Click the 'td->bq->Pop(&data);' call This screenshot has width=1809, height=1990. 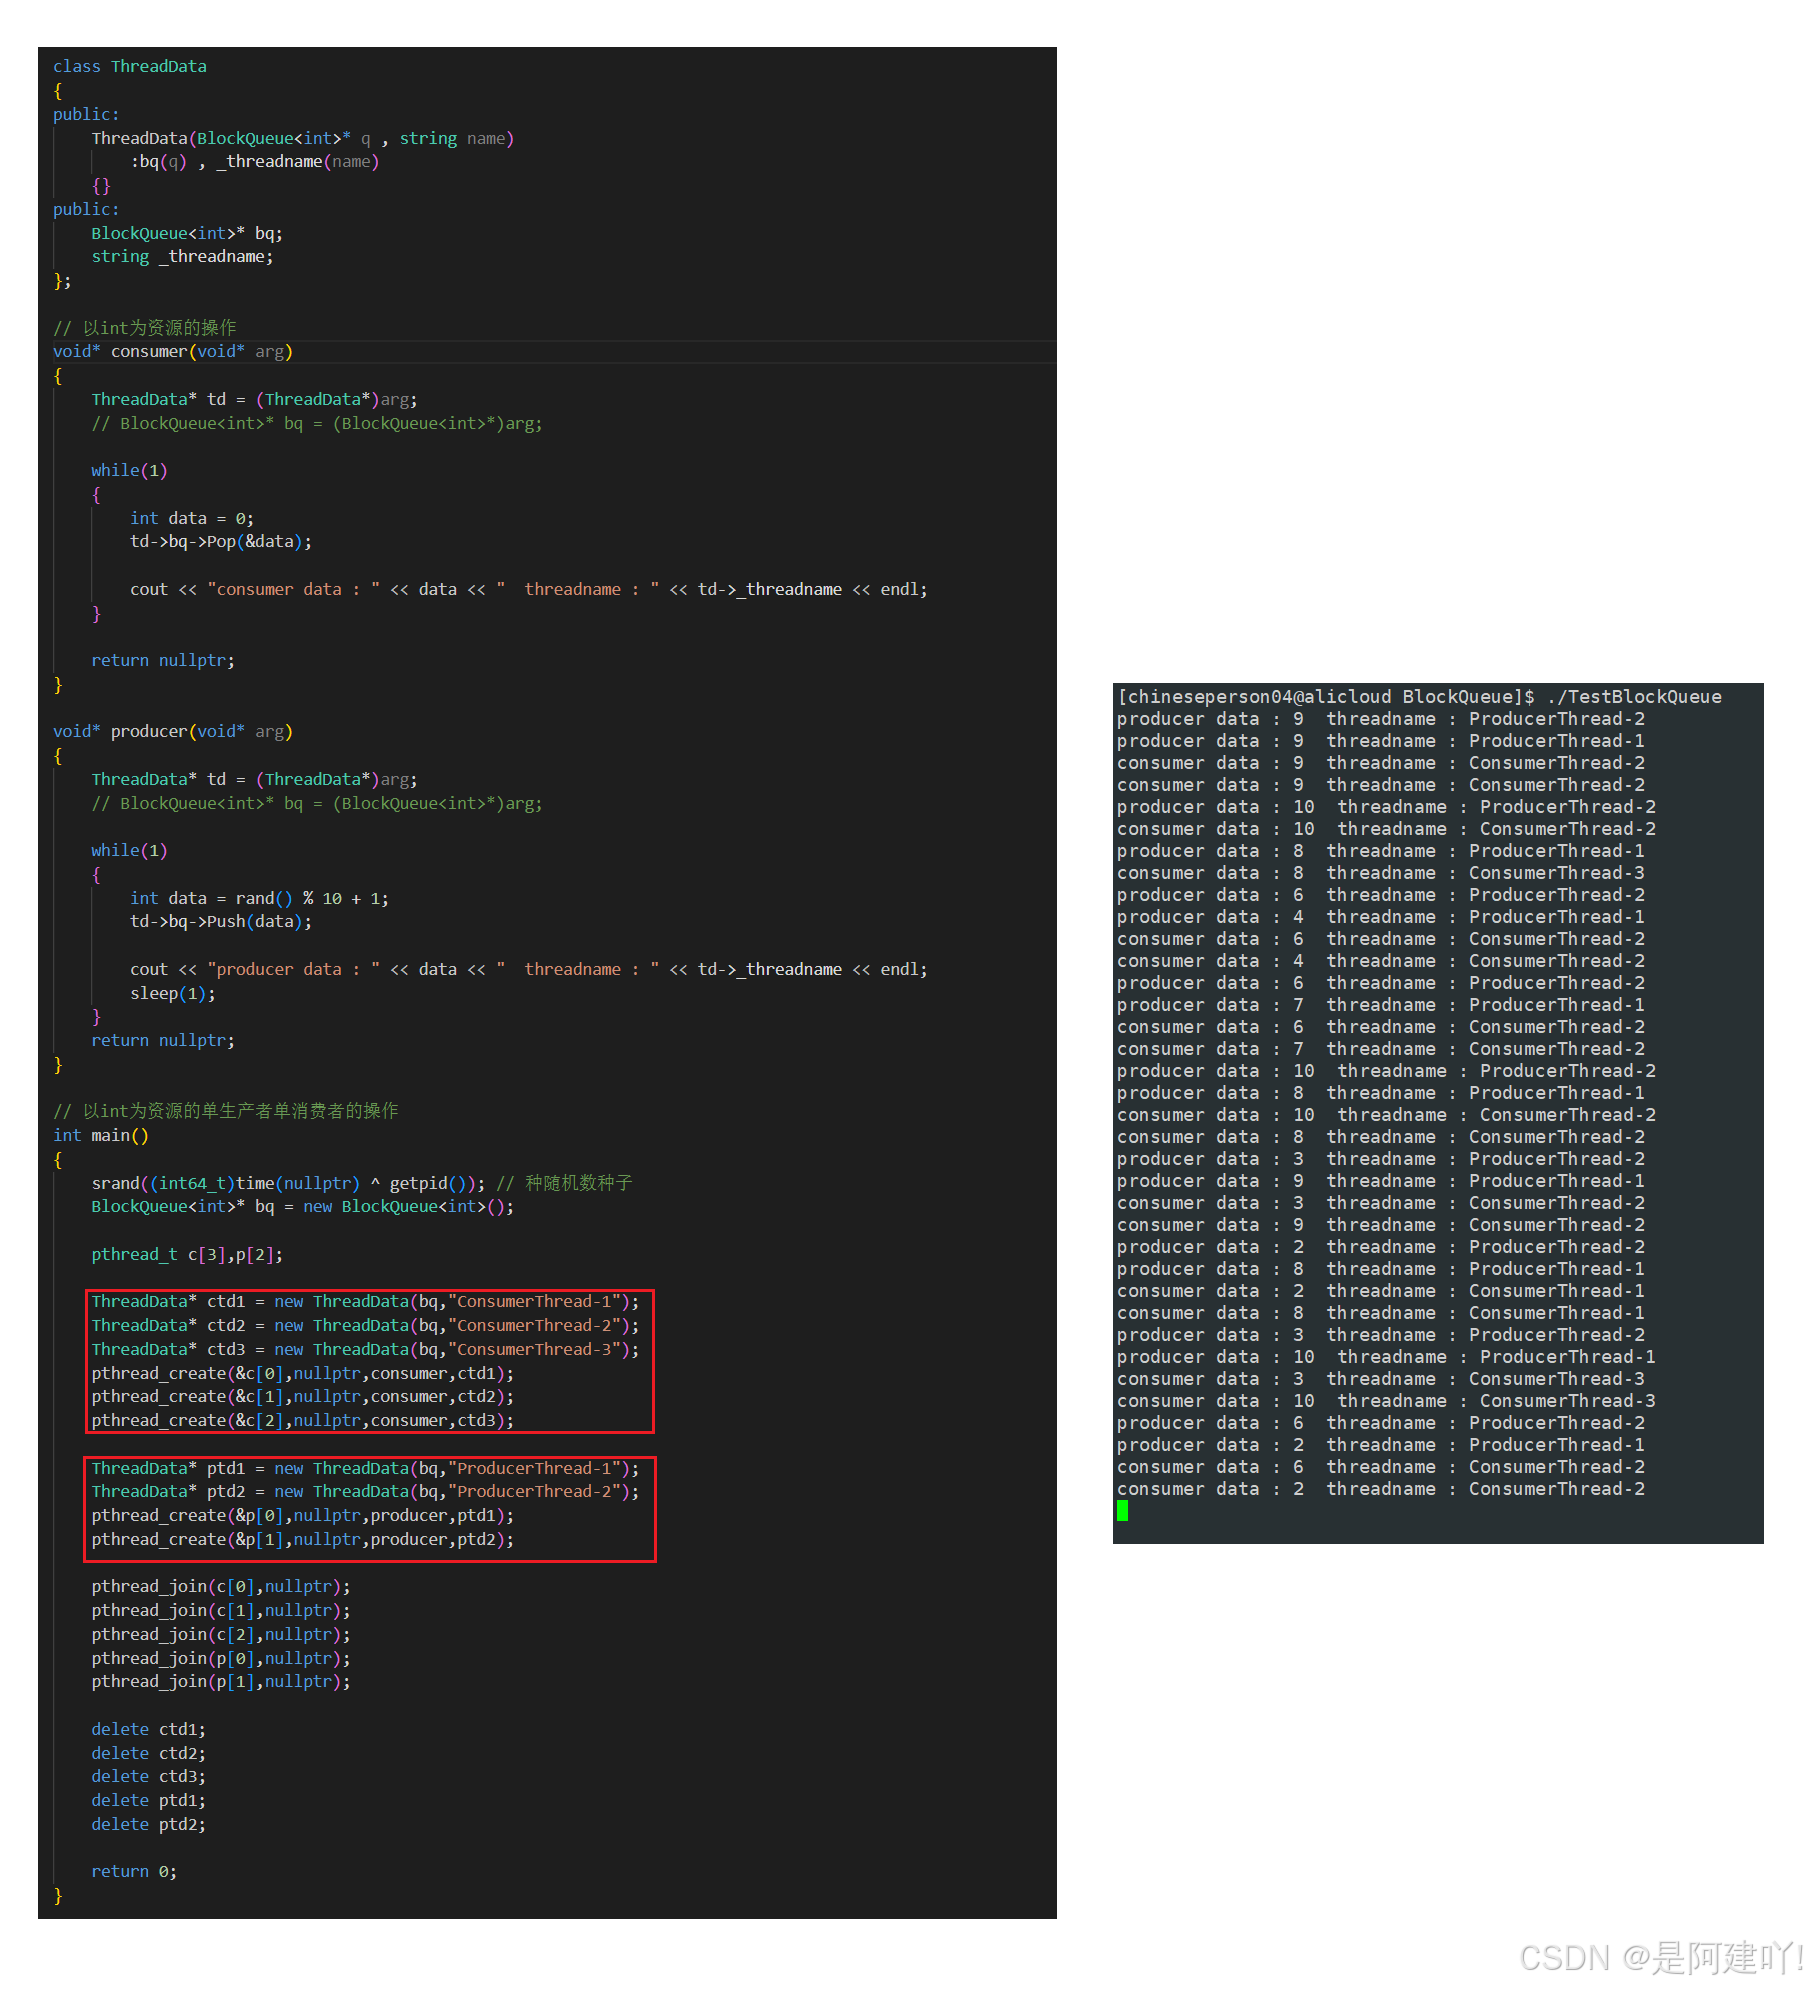[x=221, y=541]
